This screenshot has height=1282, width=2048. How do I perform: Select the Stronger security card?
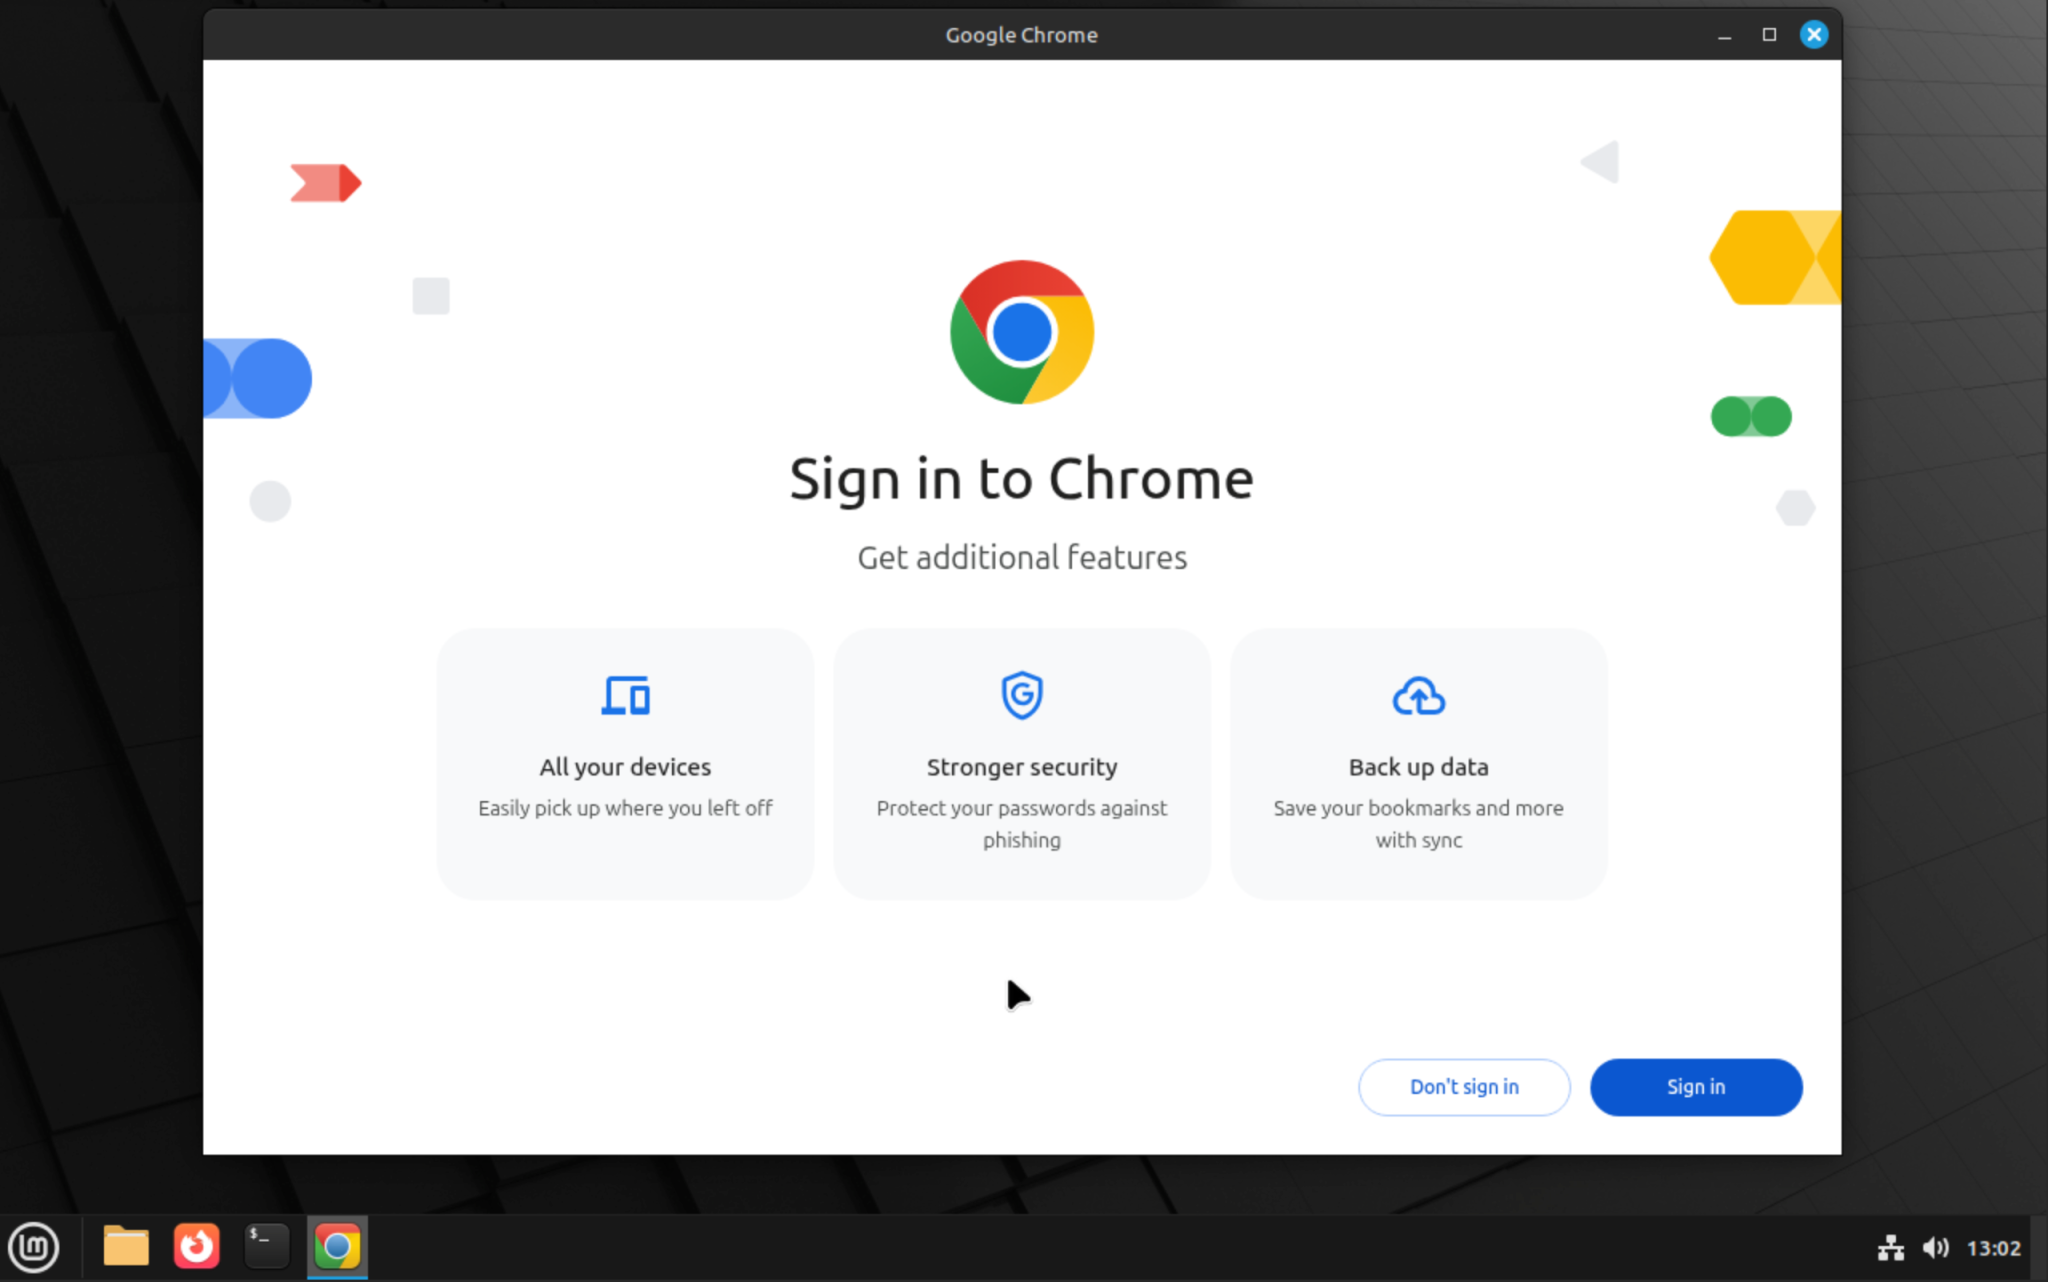(1020, 763)
